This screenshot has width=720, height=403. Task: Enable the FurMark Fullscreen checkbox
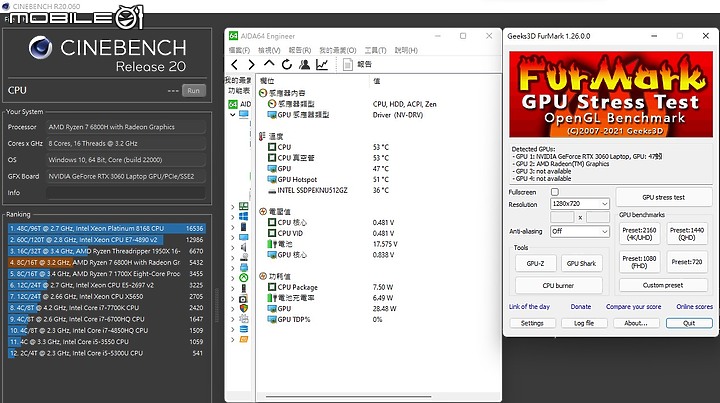point(555,192)
